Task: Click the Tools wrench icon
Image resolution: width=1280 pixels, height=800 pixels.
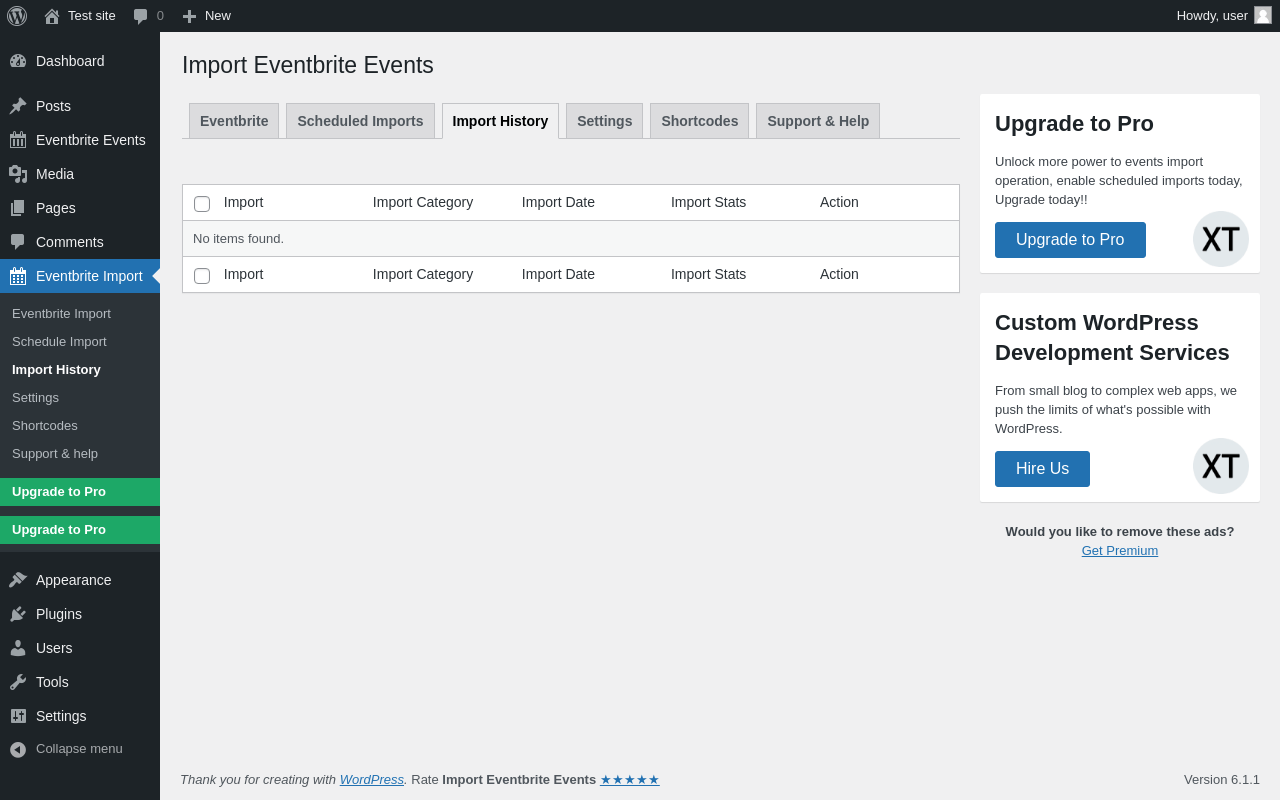Action: (18, 682)
